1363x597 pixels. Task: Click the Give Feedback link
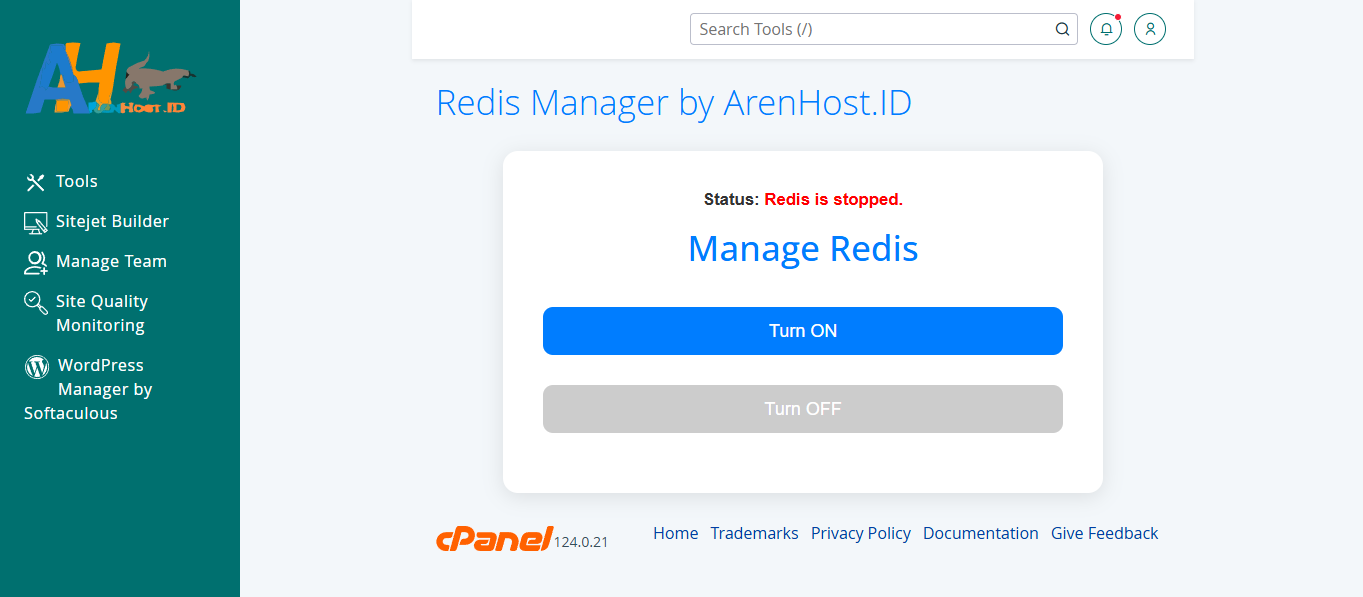(1104, 533)
